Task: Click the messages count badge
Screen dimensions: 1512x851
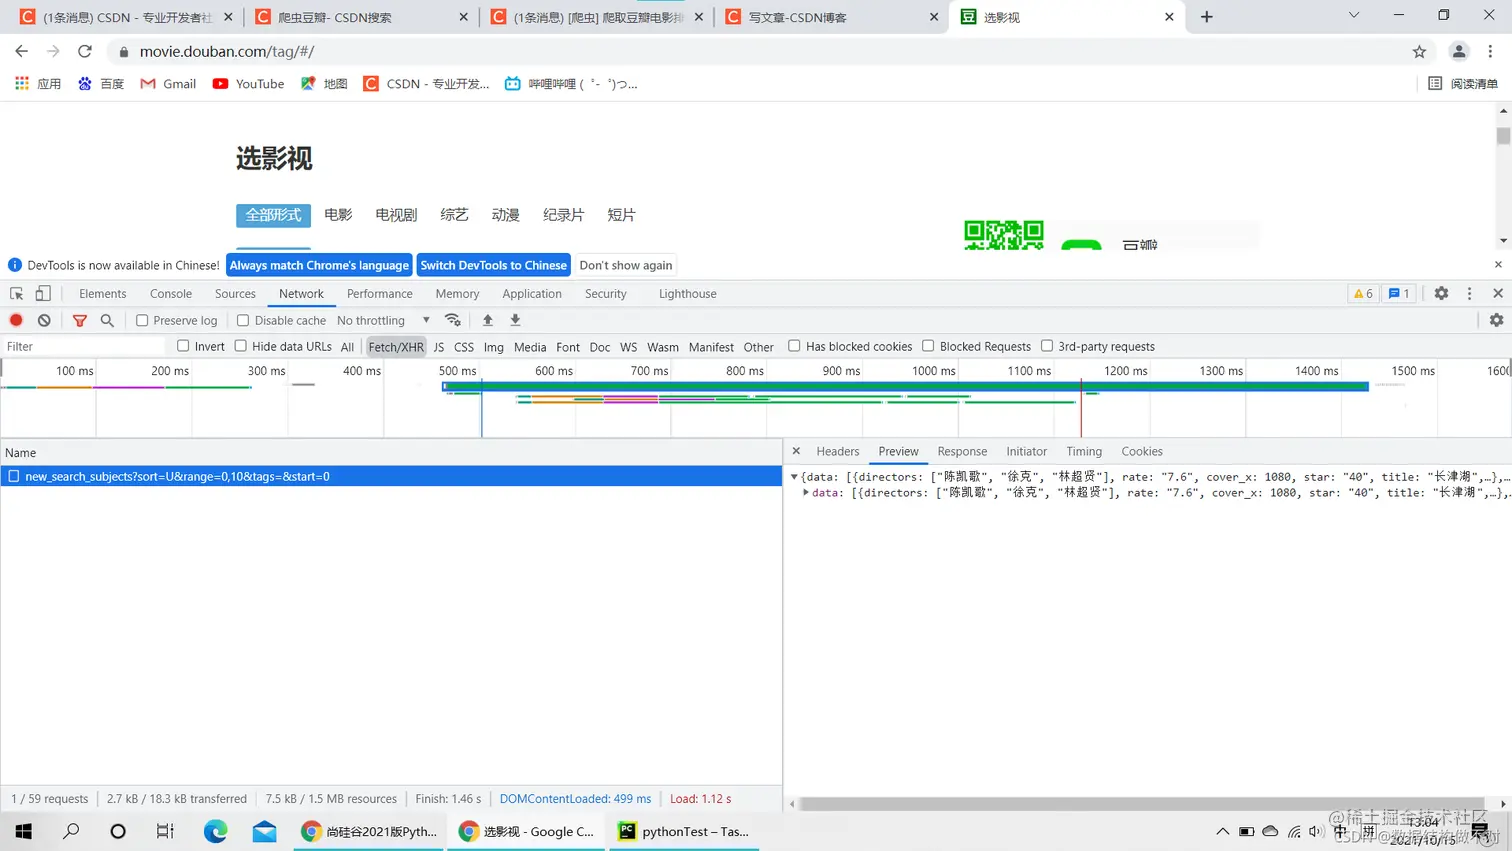Action: click(x=1399, y=294)
